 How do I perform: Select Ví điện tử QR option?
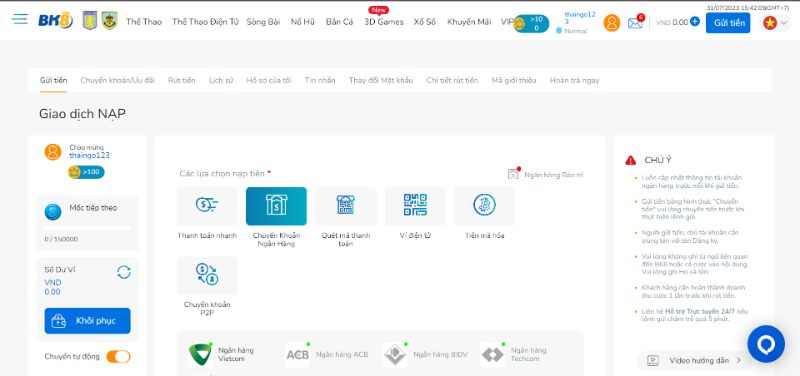coord(415,206)
